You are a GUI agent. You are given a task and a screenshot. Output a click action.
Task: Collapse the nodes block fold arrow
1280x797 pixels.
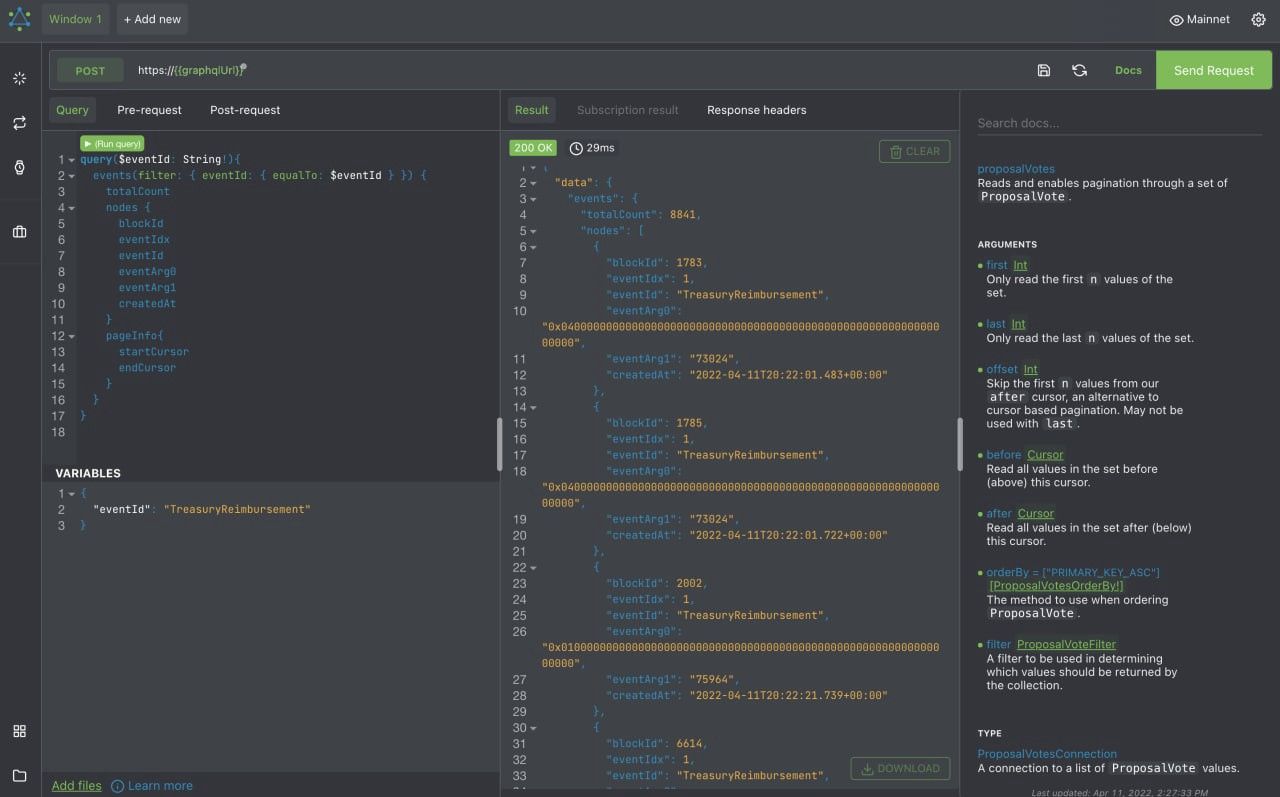(x=72, y=208)
